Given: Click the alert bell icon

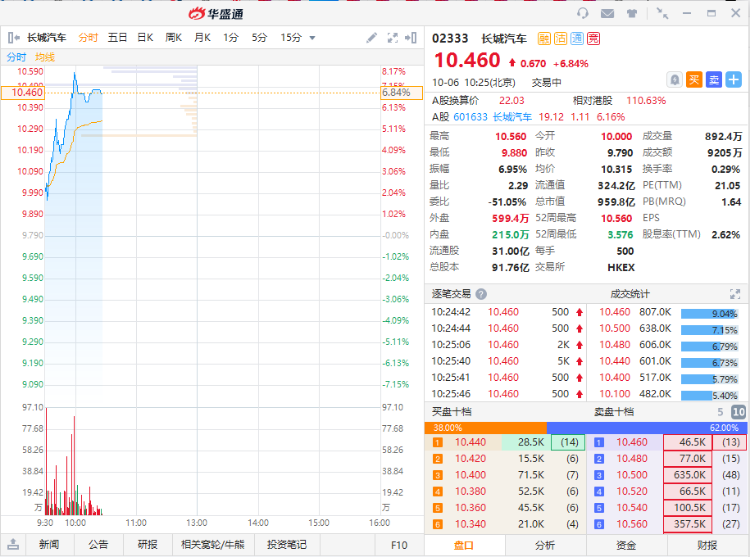Looking at the screenshot, I should click(x=675, y=79).
